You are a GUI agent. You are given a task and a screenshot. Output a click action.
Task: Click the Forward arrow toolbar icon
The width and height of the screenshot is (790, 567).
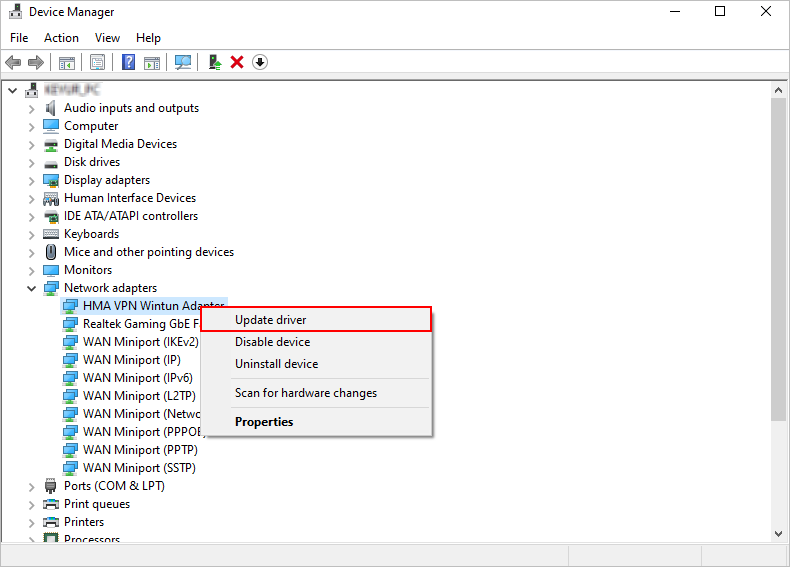pyautogui.click(x=36, y=62)
